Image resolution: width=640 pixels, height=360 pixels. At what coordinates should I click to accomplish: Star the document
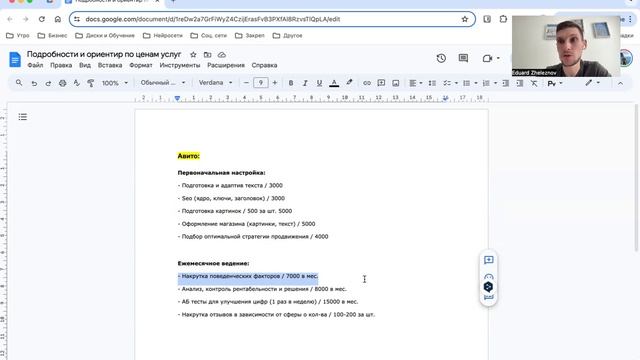pyautogui.click(x=193, y=54)
